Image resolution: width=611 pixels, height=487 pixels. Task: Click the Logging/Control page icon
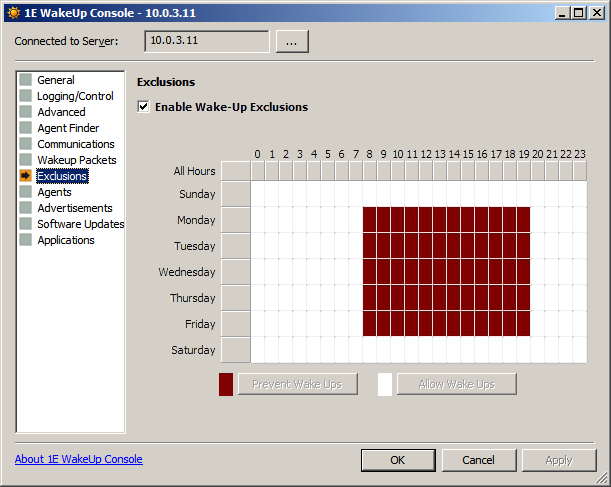click(25, 96)
